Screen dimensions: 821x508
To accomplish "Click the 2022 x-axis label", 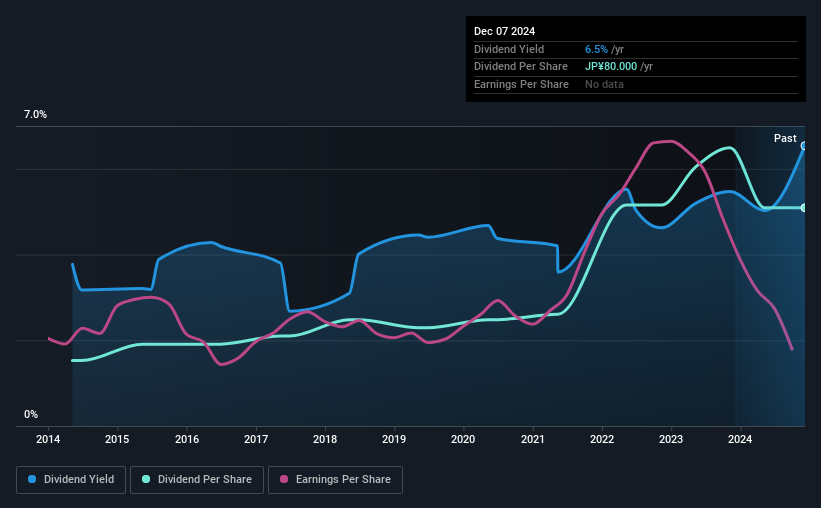I will click(602, 439).
